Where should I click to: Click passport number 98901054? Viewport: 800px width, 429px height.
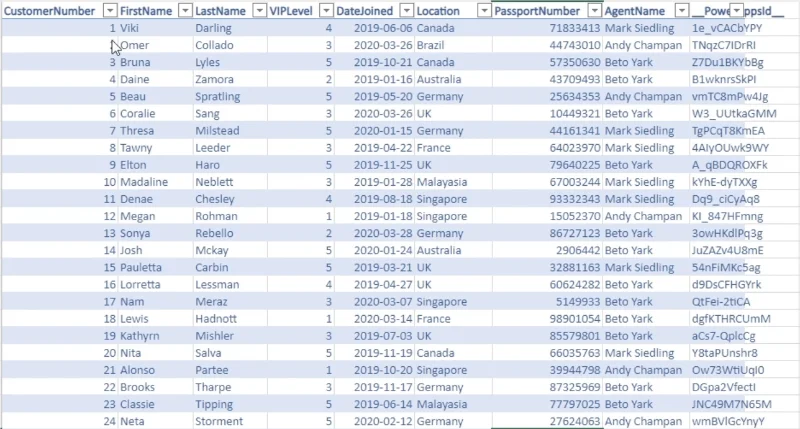[547, 318]
